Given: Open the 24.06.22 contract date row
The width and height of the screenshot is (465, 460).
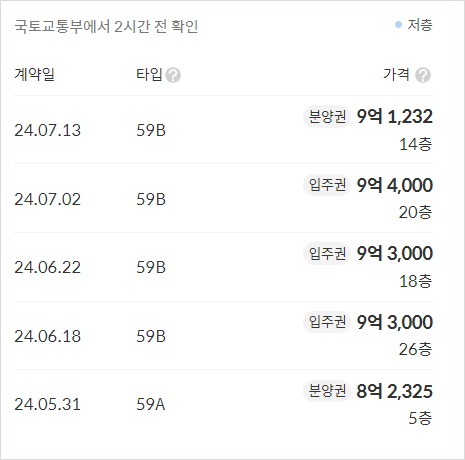Looking at the screenshot, I should click(223, 267).
